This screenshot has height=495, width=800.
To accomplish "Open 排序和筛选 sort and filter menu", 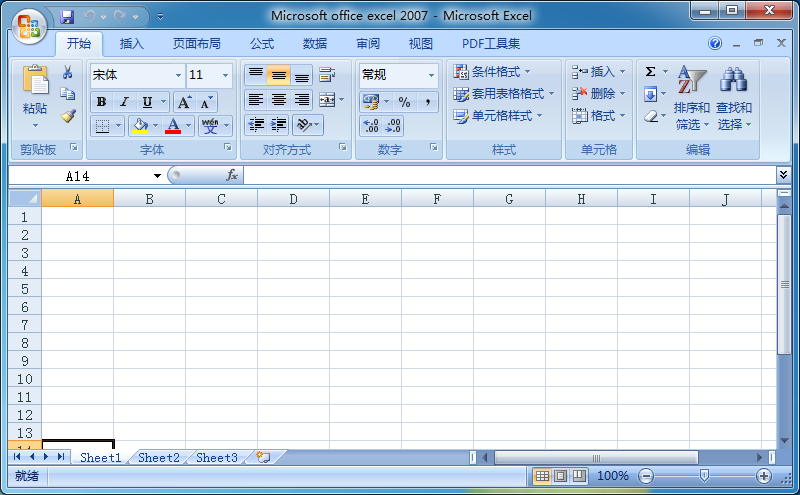I will [x=691, y=97].
